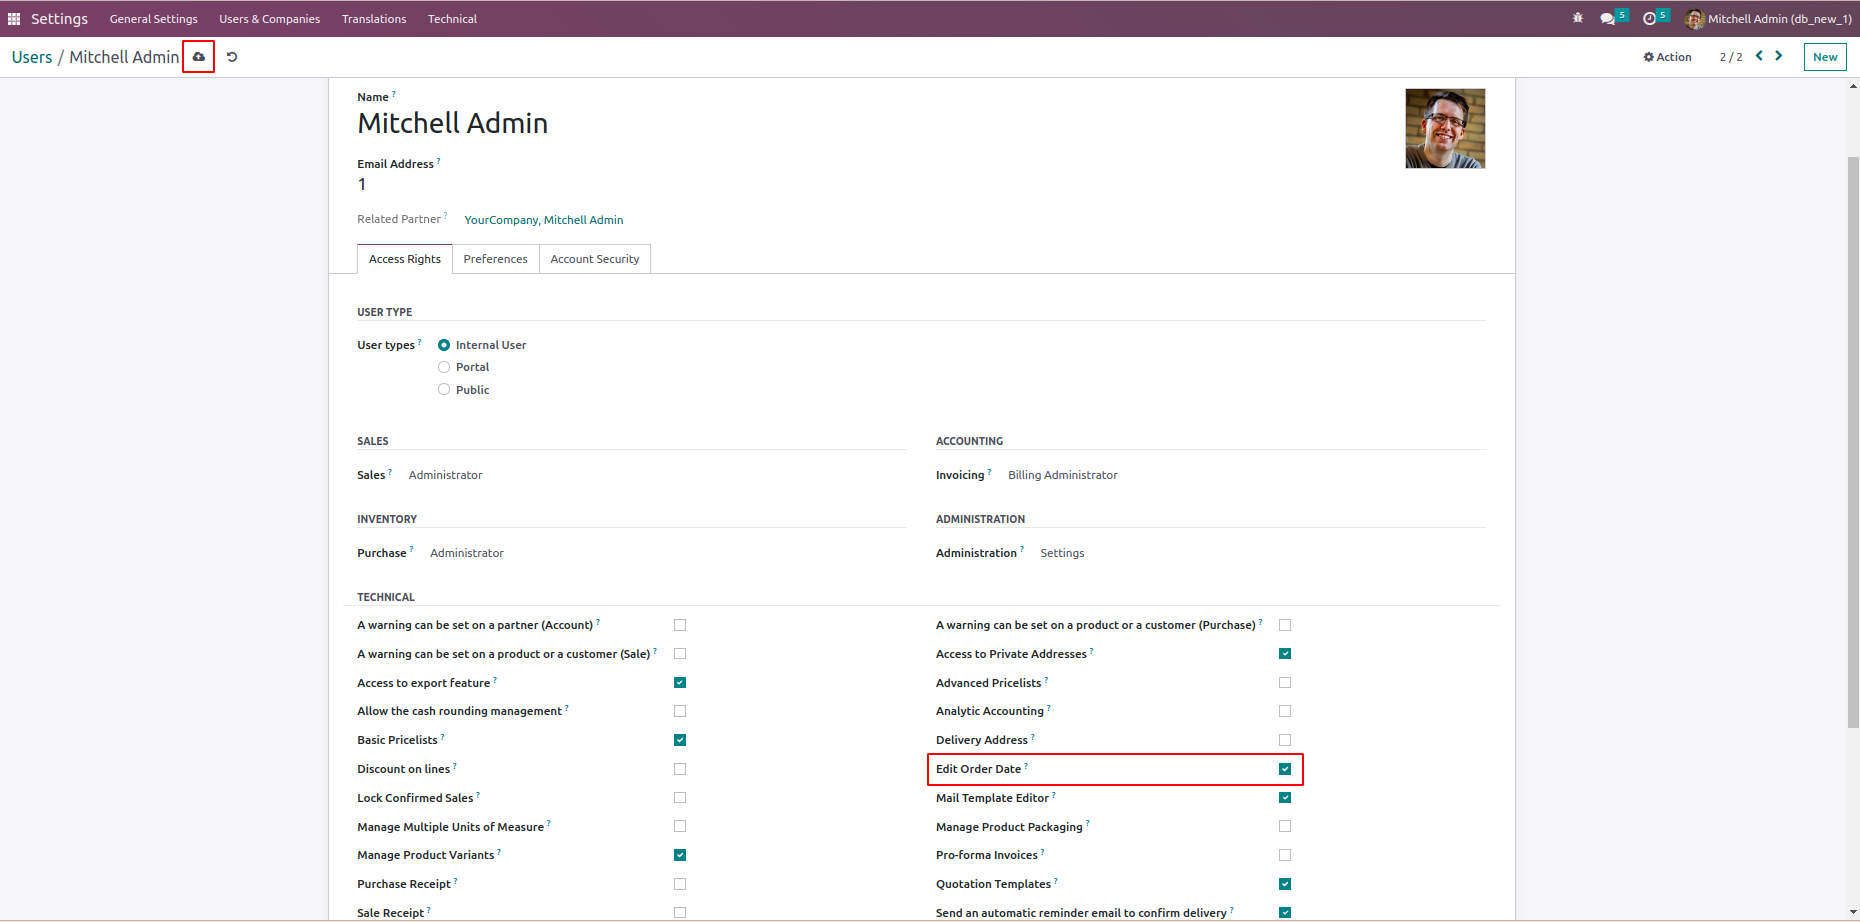Open the Users & Companies menu
The width and height of the screenshot is (1860, 922).
click(270, 19)
